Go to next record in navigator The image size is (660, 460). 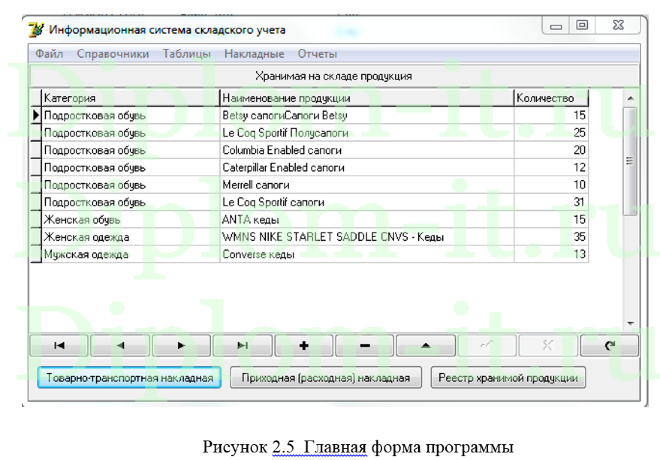click(x=181, y=345)
